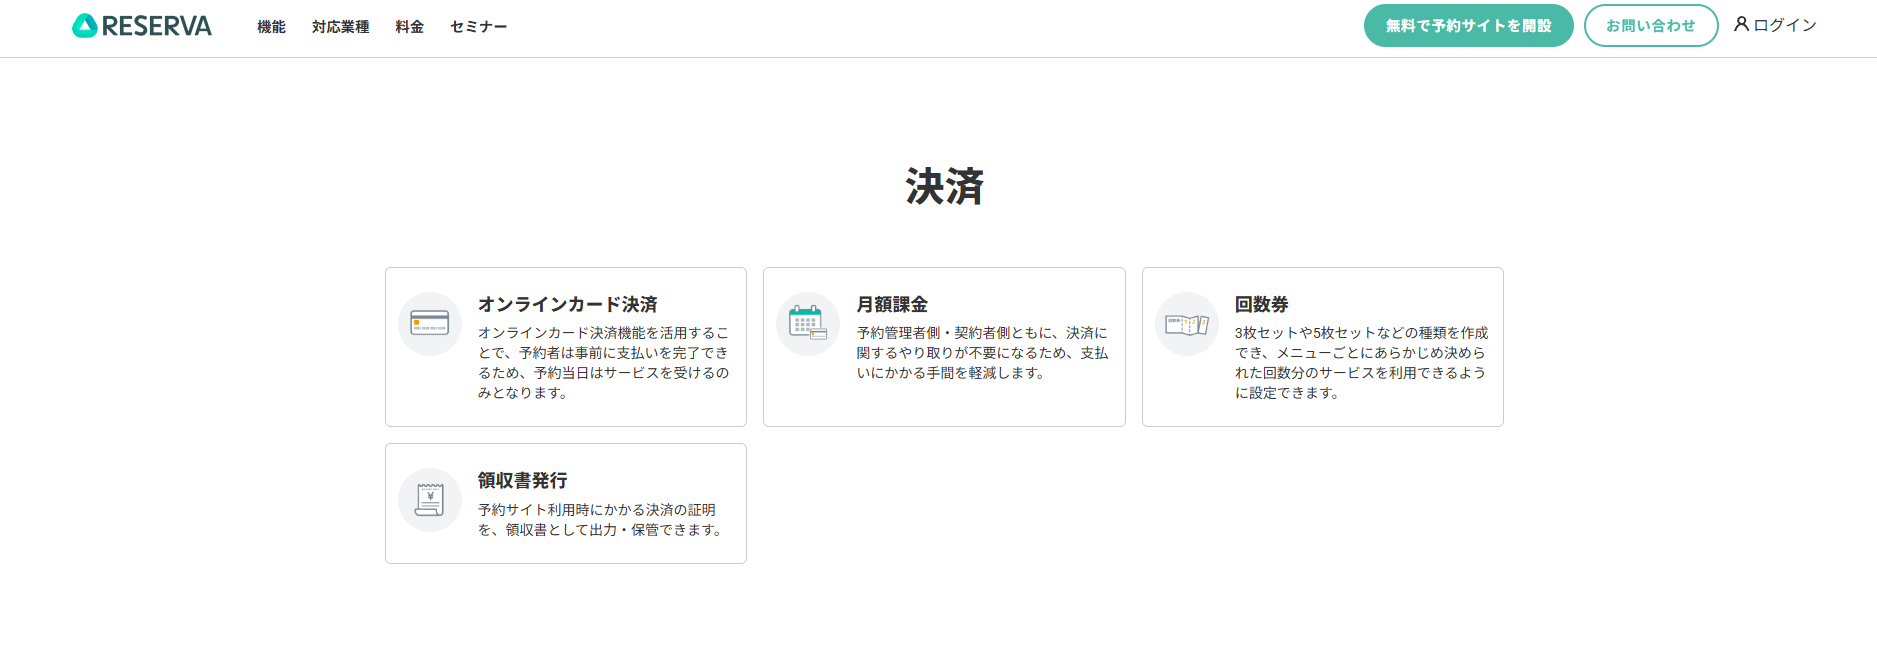This screenshot has width=1877, height=662.
Task: Click the お問い合わせ button
Action: (1651, 26)
